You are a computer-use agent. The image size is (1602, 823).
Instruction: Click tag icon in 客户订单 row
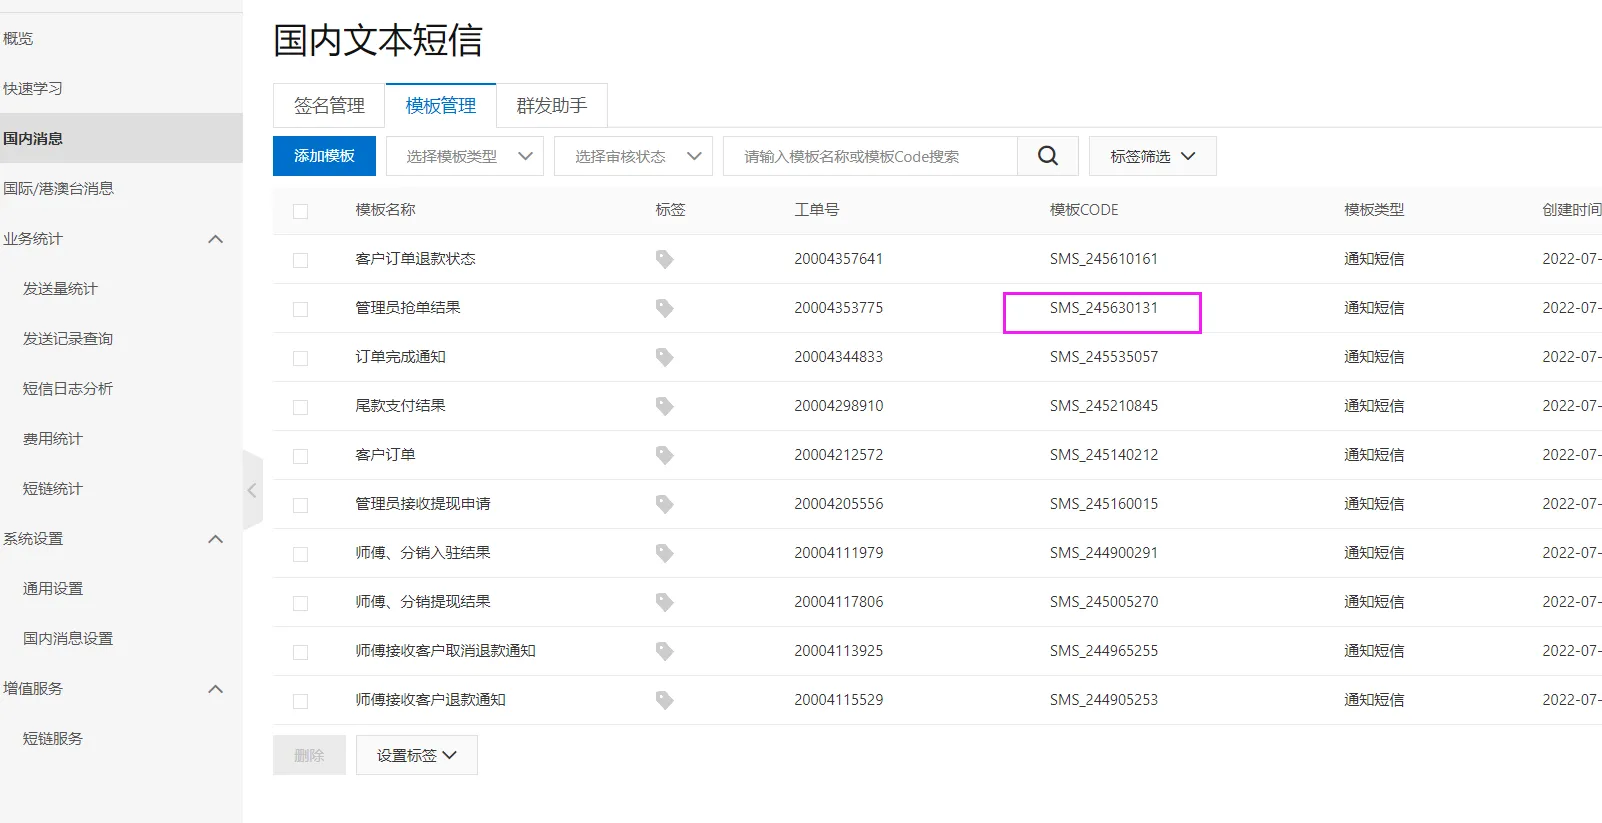tap(664, 455)
